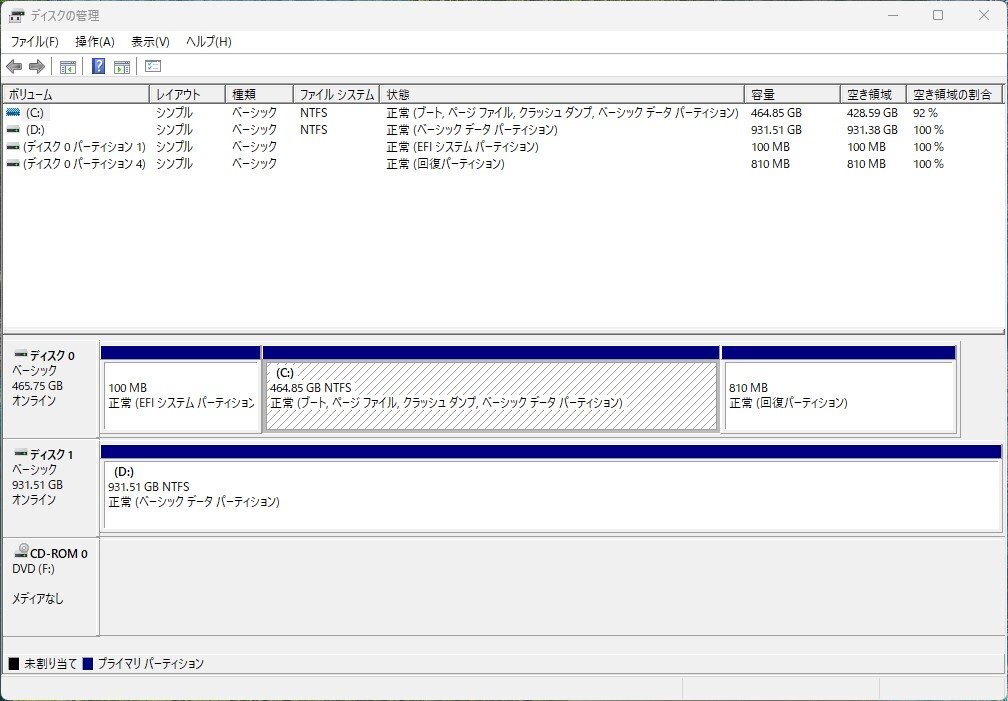This screenshot has height=701, width=1008.
Task: Select the ディスク 1 disk label panel
Action: (51, 489)
